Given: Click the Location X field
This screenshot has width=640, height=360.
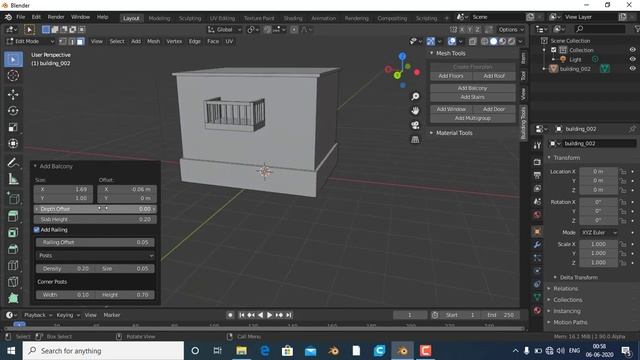Looking at the screenshot, I should pyautogui.click(x=598, y=172).
